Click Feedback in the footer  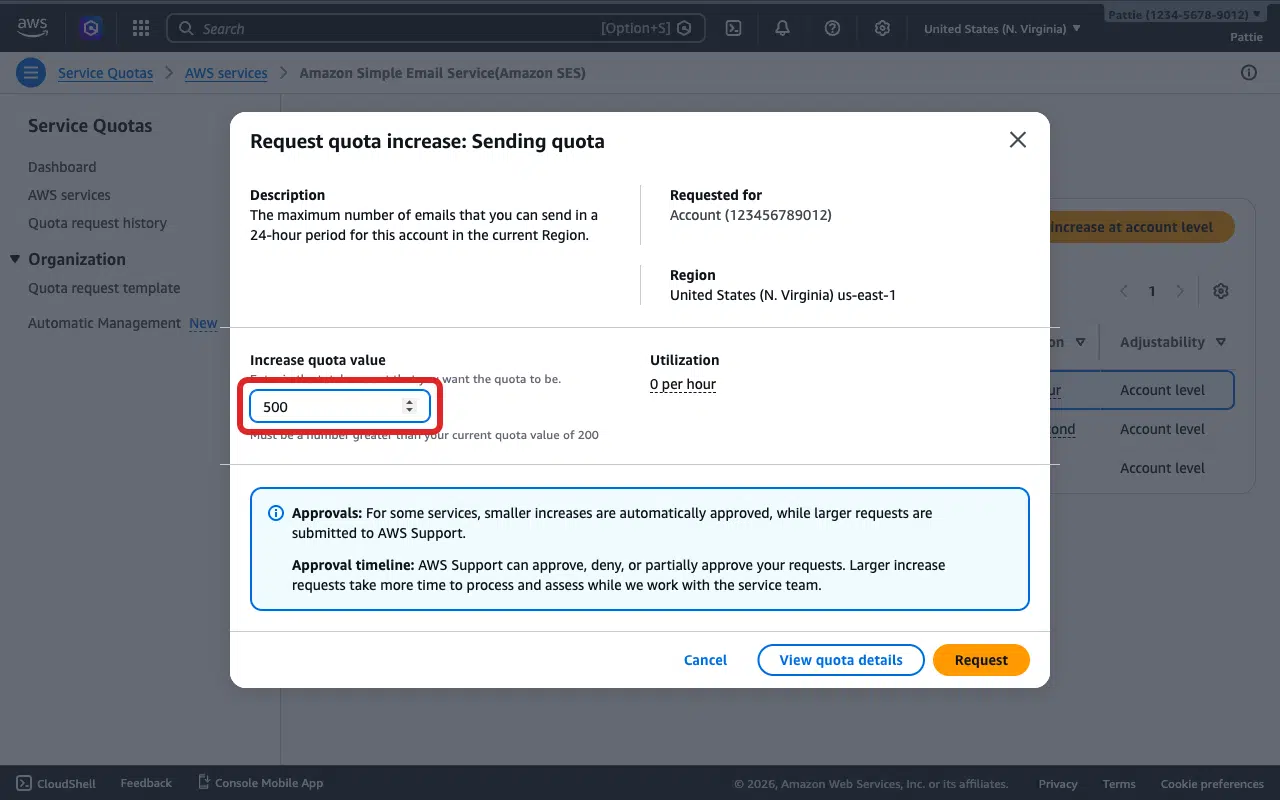coord(146,783)
